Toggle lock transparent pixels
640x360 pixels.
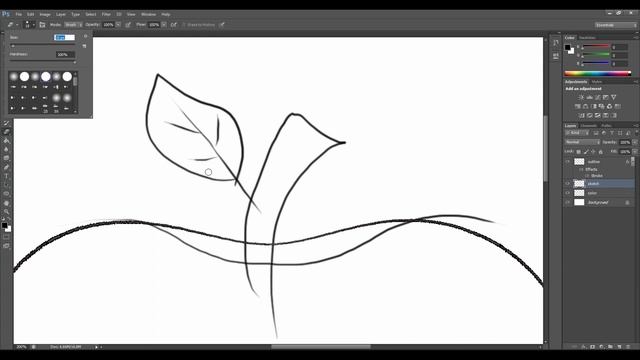coord(578,152)
